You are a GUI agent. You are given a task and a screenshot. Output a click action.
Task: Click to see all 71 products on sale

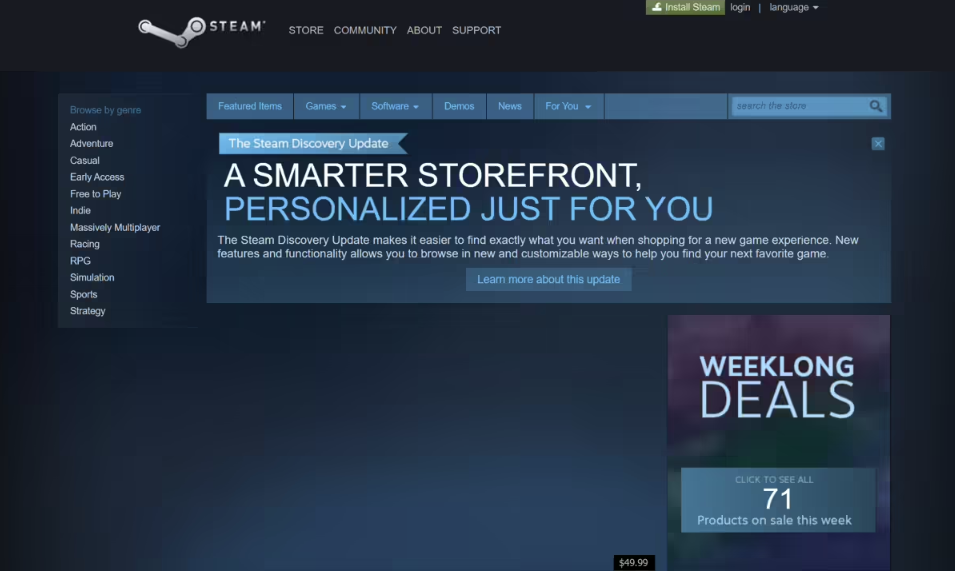[778, 500]
